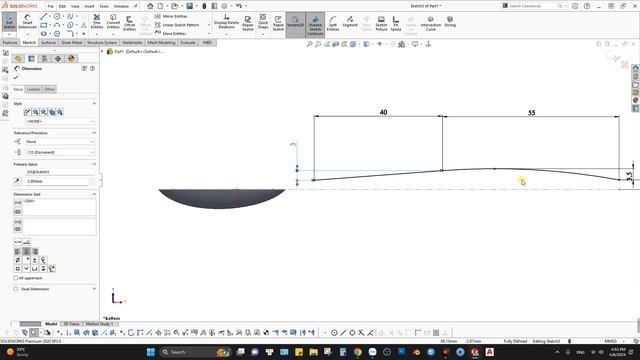The image size is (640, 360).
Task: Select the Corner Rectangle sketch tool
Action: pos(43,25)
